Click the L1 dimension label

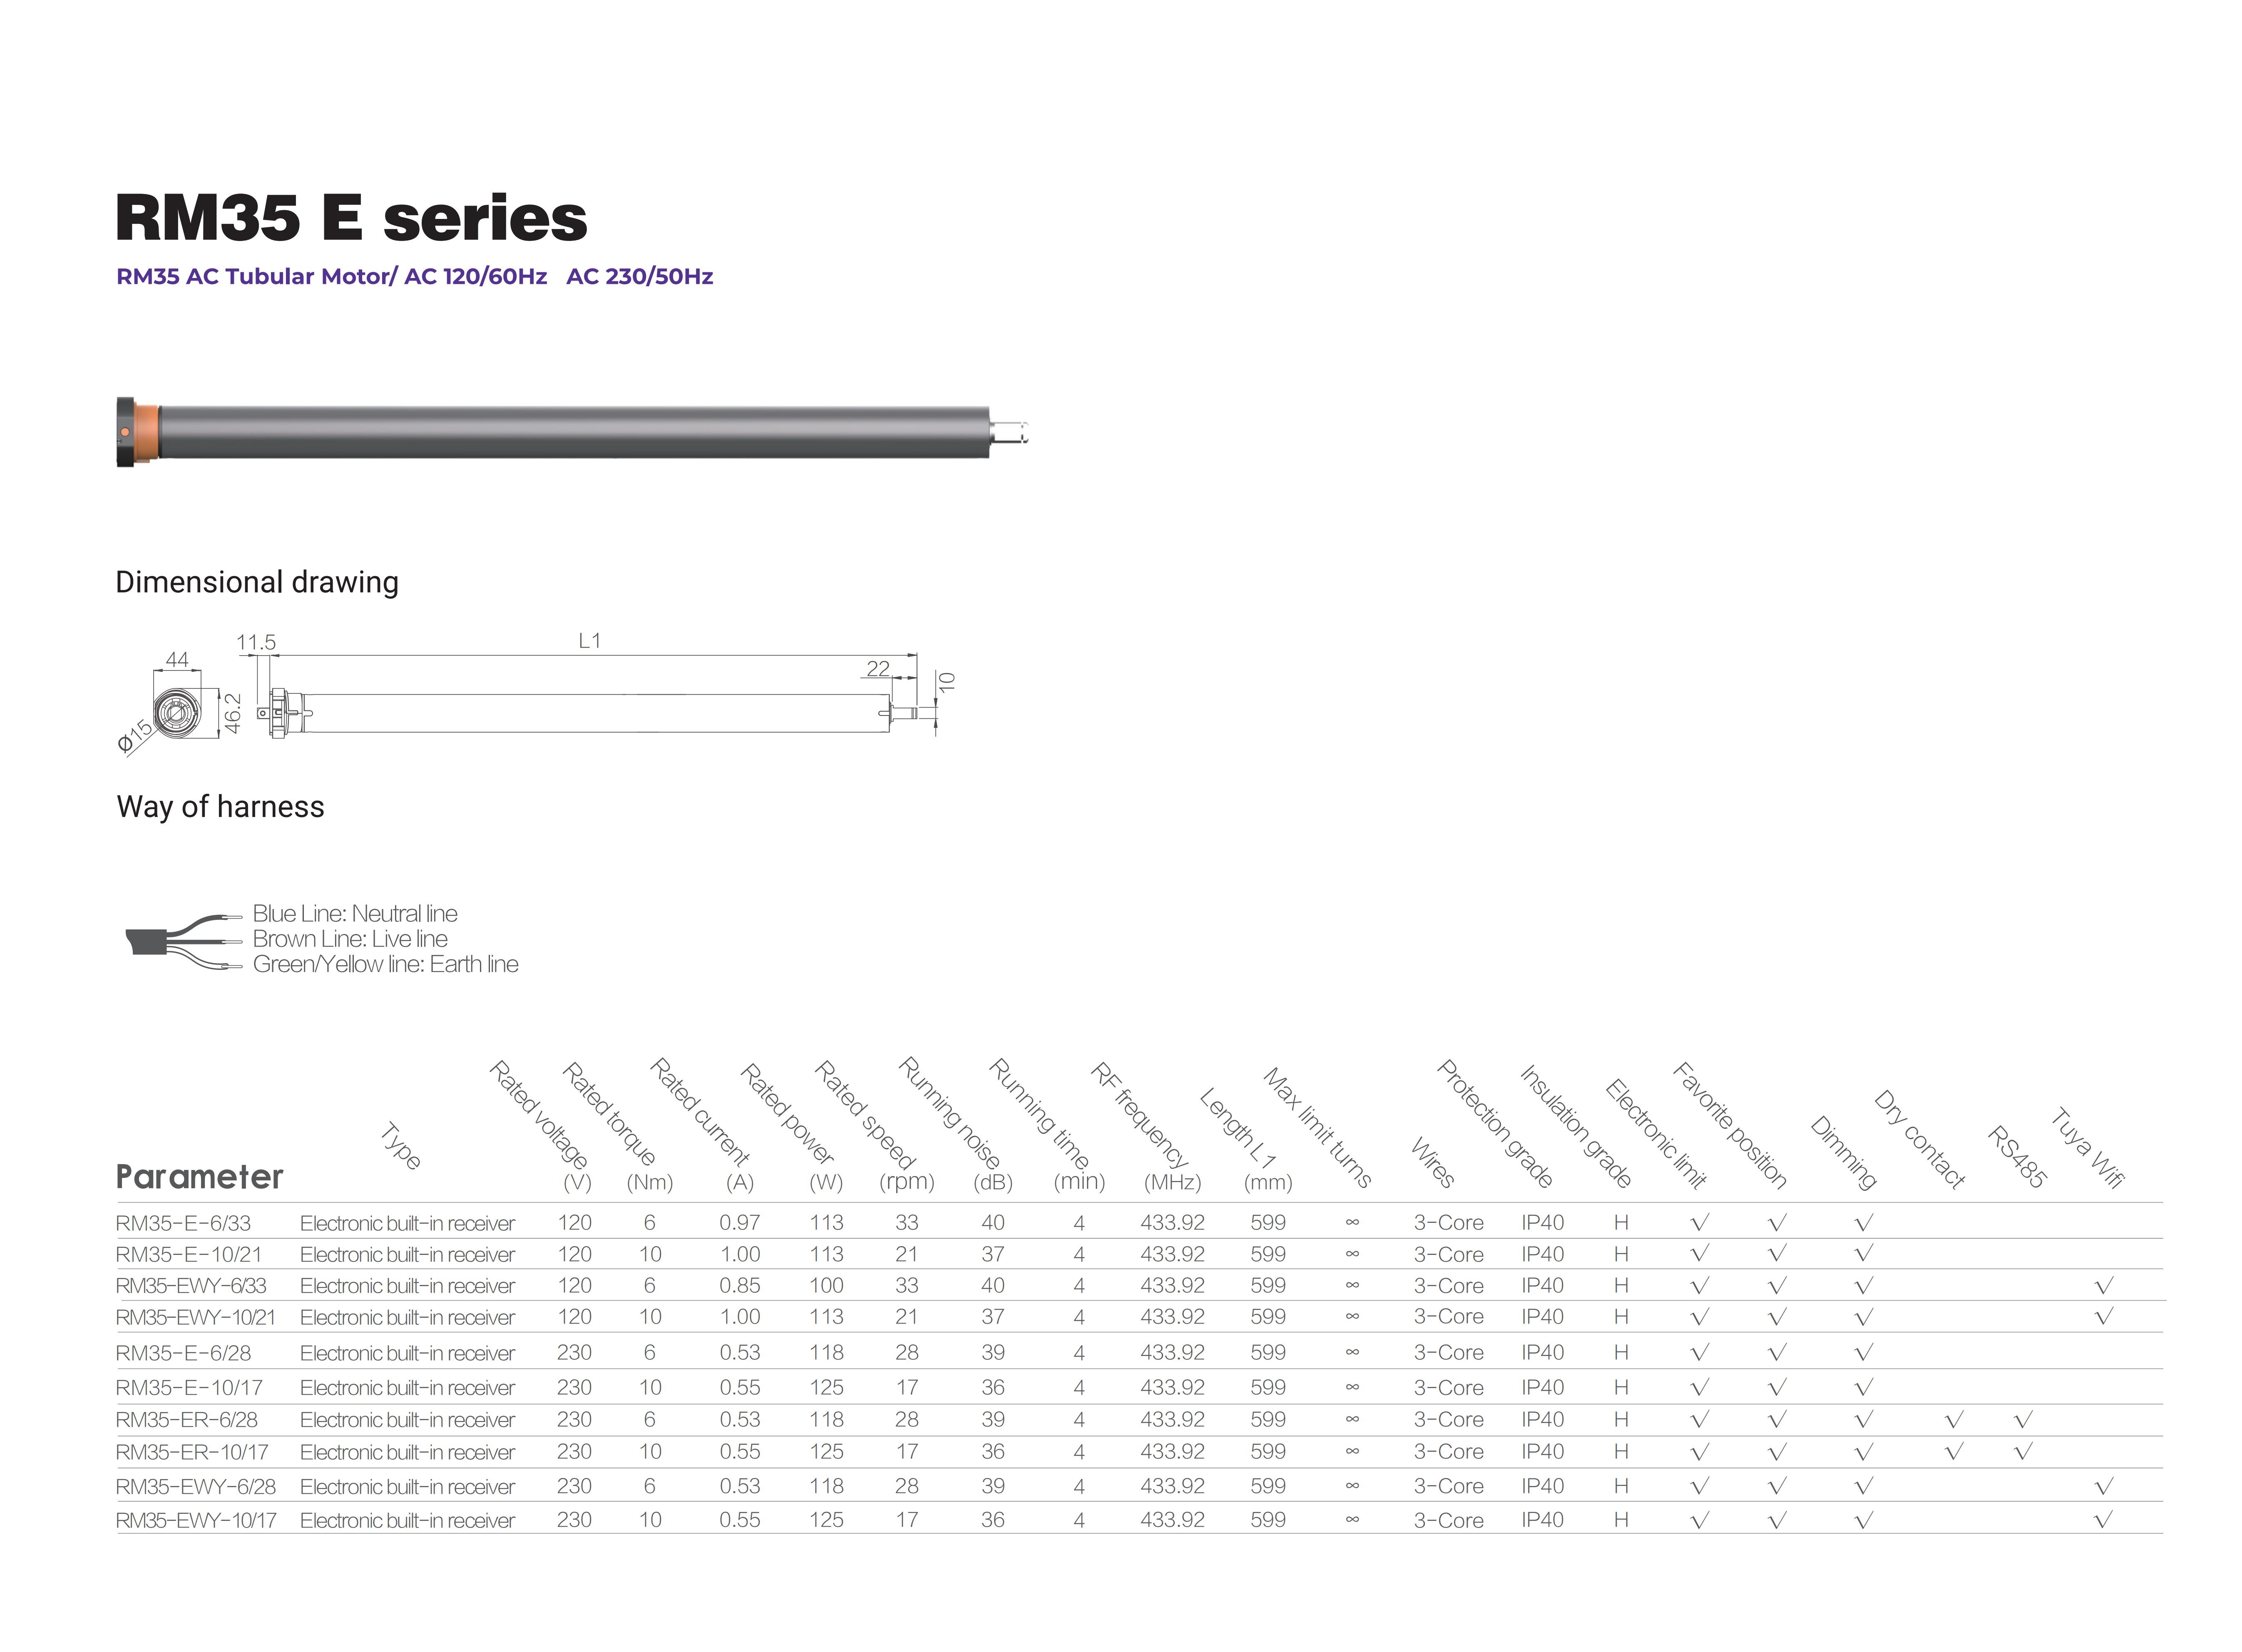pyautogui.click(x=590, y=640)
